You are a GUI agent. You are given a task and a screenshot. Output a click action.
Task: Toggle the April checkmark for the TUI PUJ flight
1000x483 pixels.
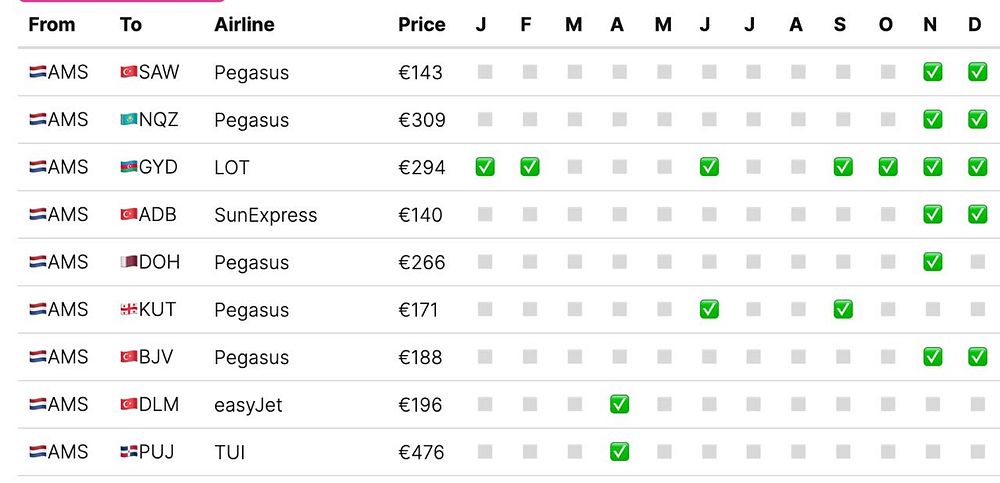[x=619, y=452]
